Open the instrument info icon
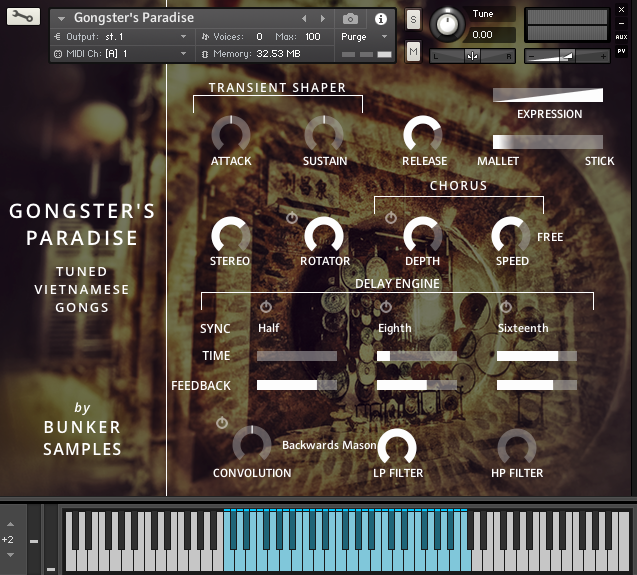Image resolution: width=637 pixels, height=575 pixels. (380, 19)
